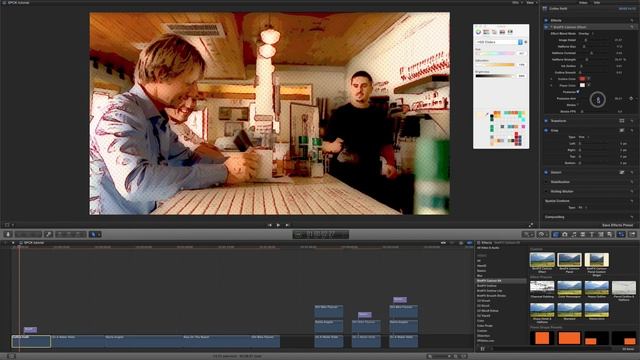Play the viewer video
This screenshot has height=360, width=640.
[x=278, y=225]
